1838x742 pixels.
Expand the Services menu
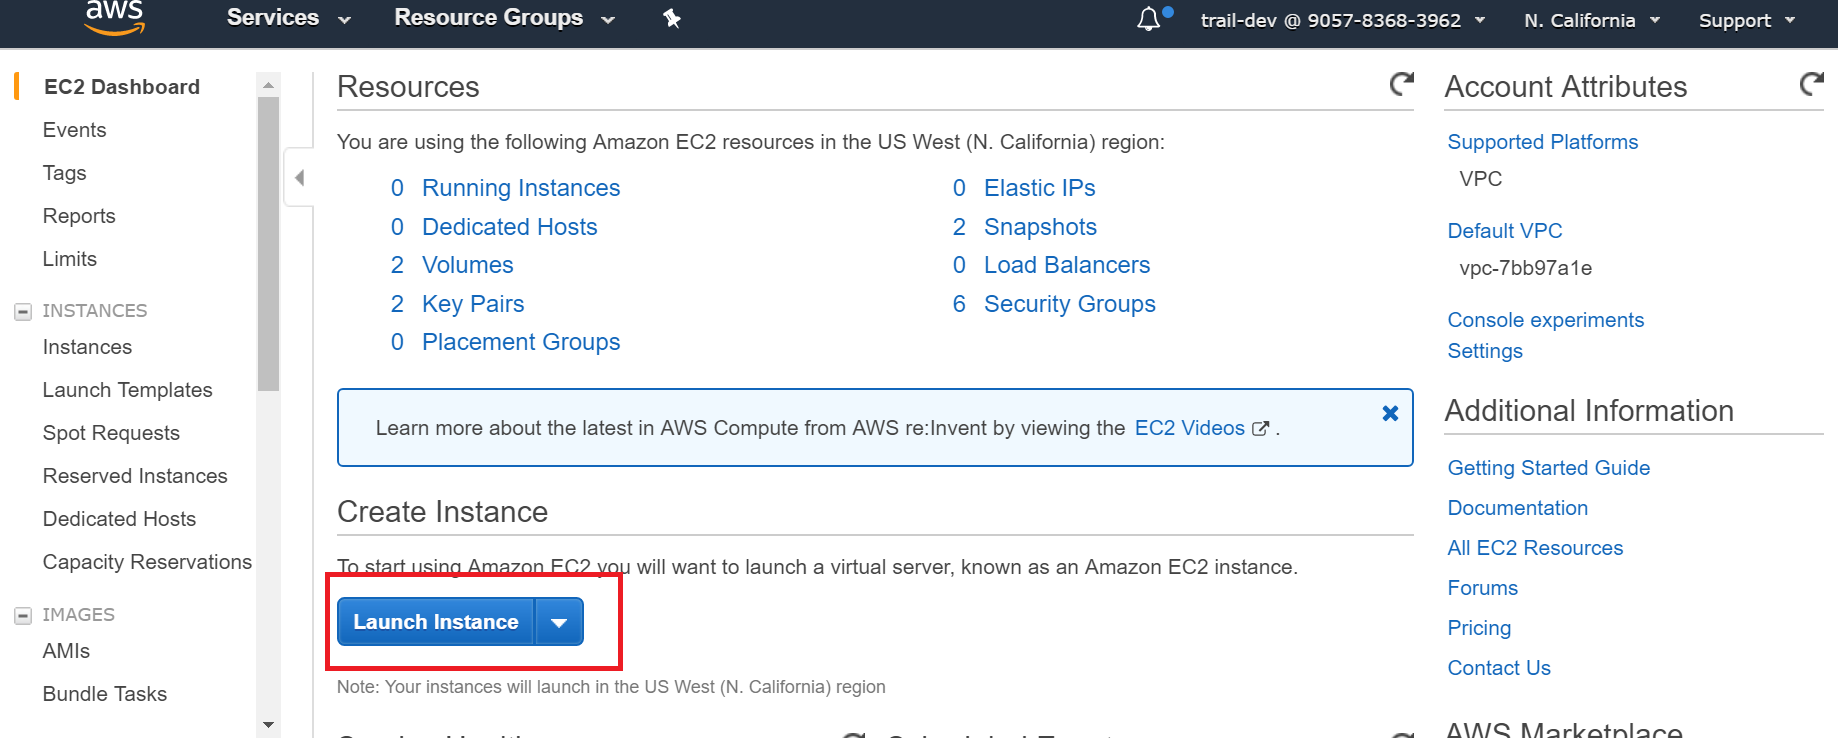click(288, 18)
